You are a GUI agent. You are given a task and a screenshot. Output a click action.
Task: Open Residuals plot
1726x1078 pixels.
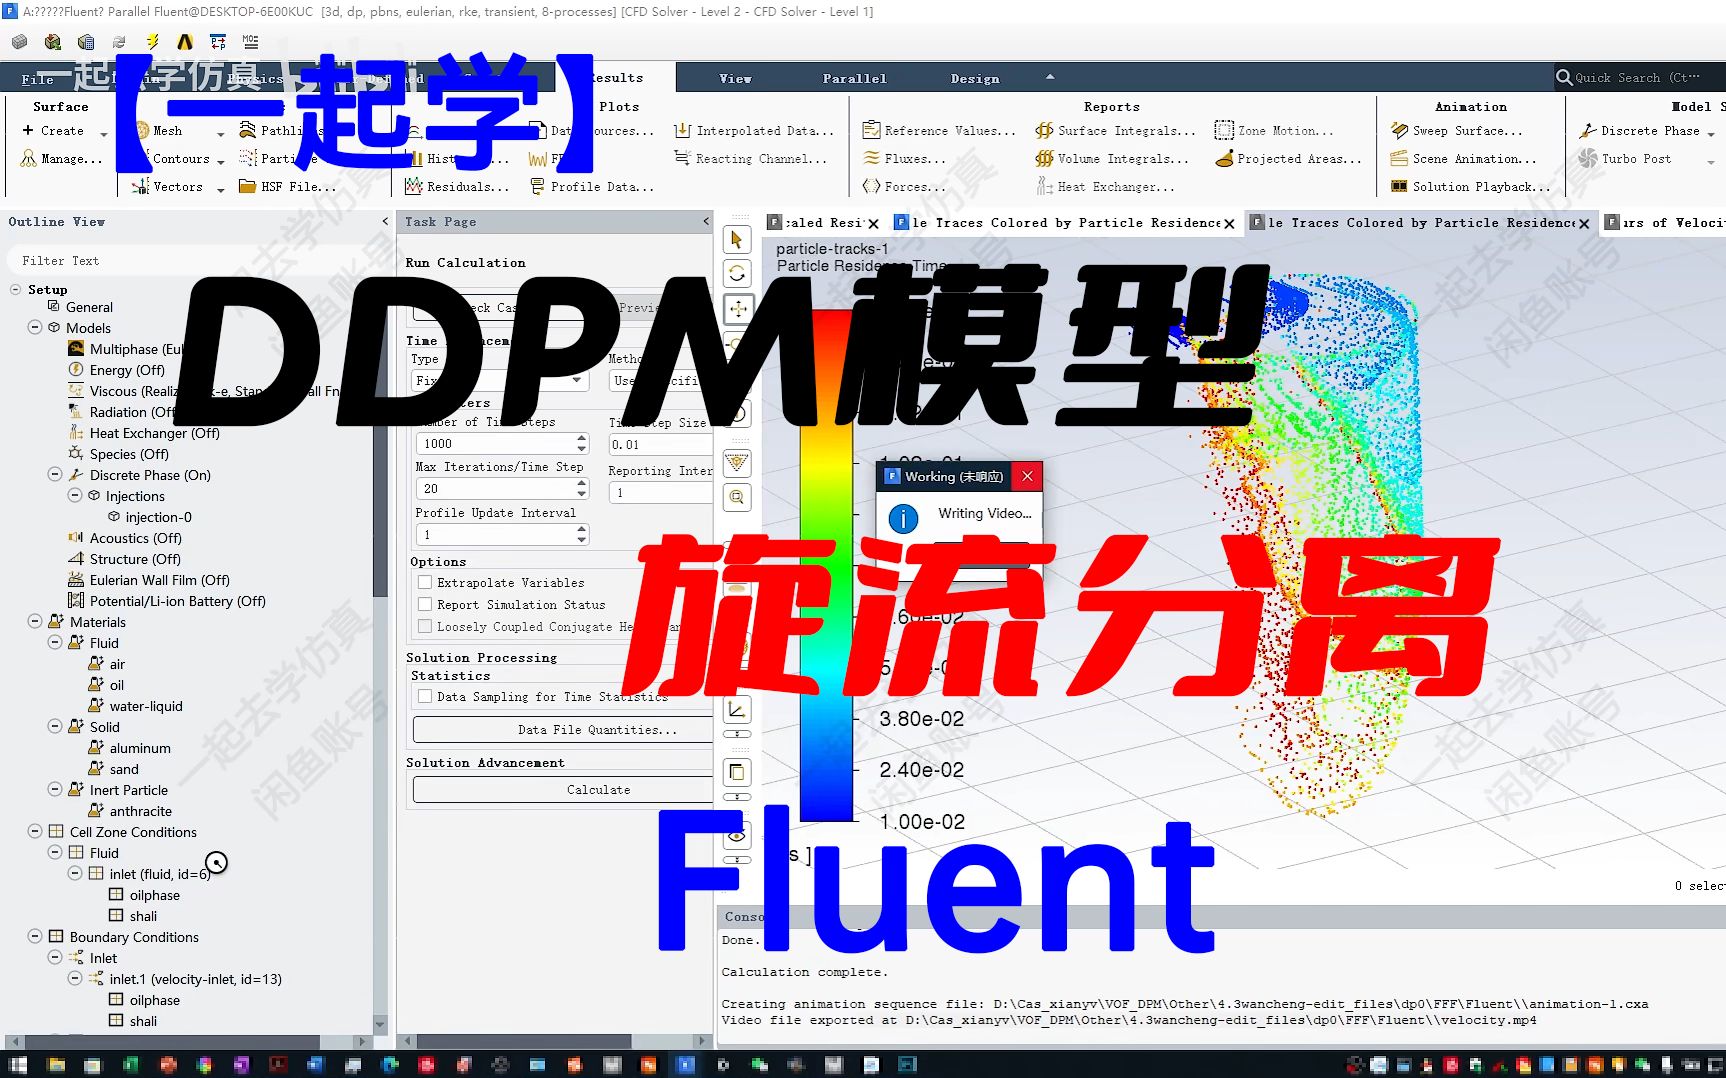tap(457, 187)
